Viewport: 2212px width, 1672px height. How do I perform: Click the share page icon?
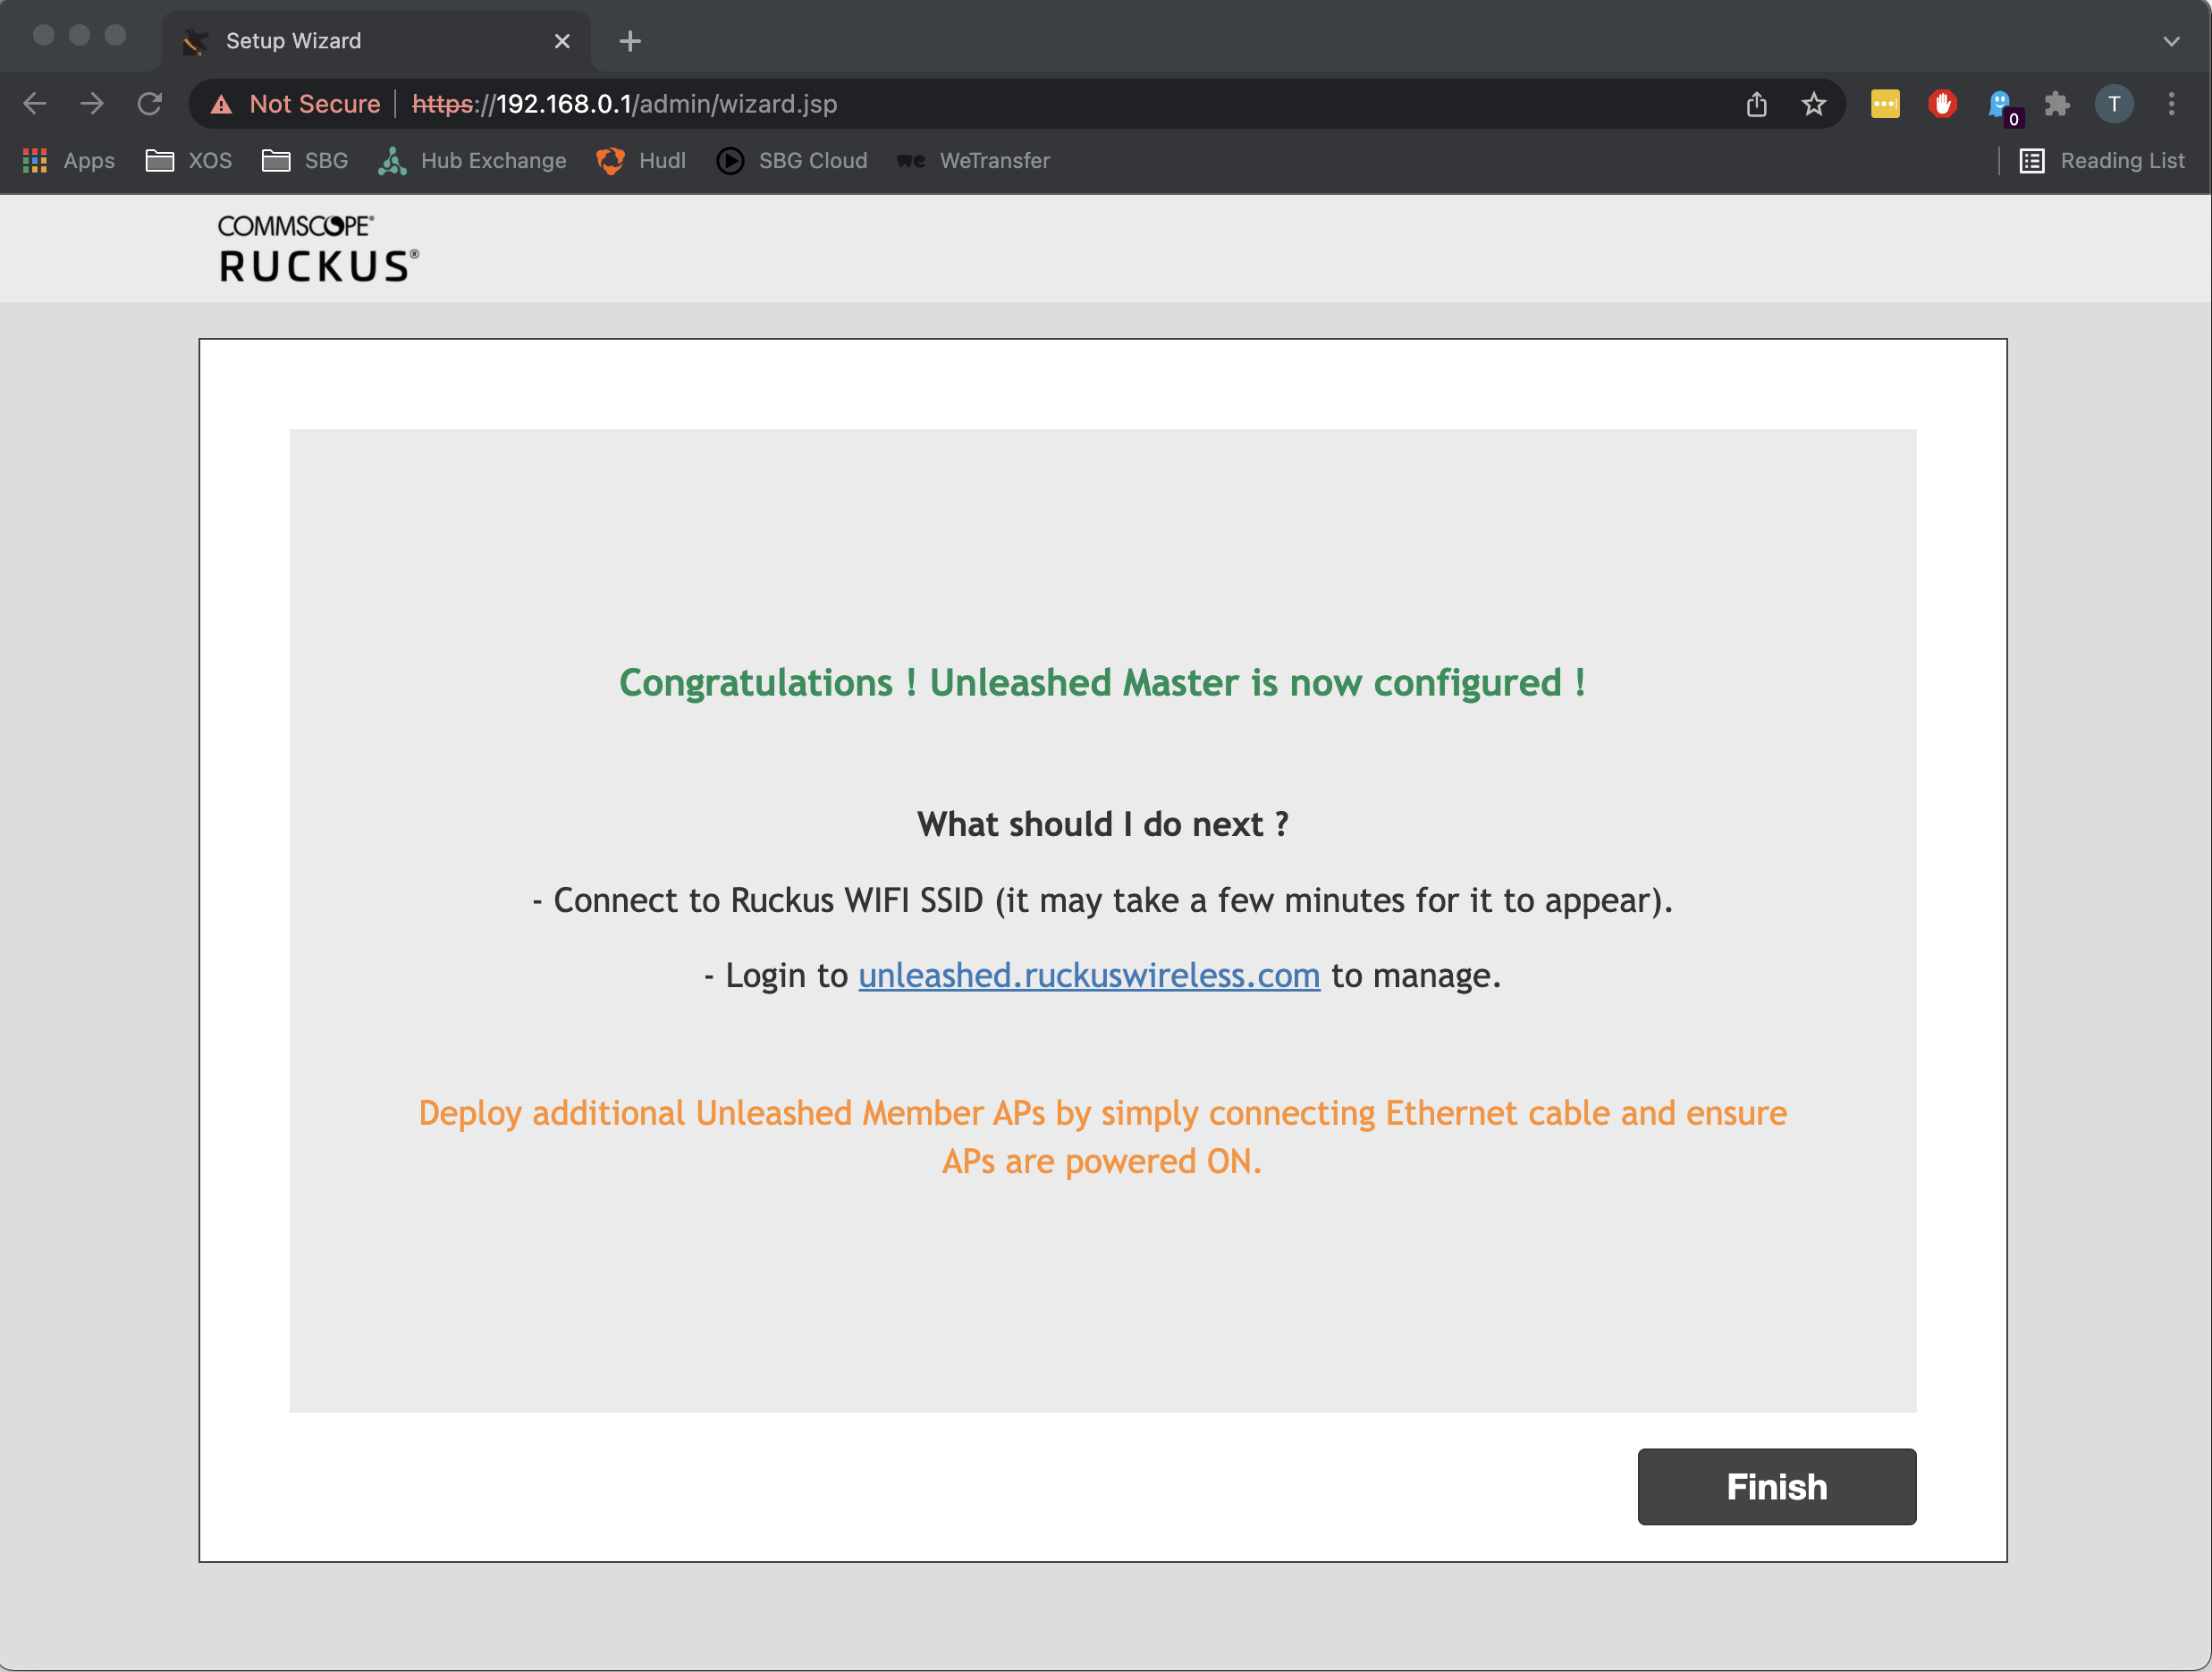tap(1756, 104)
